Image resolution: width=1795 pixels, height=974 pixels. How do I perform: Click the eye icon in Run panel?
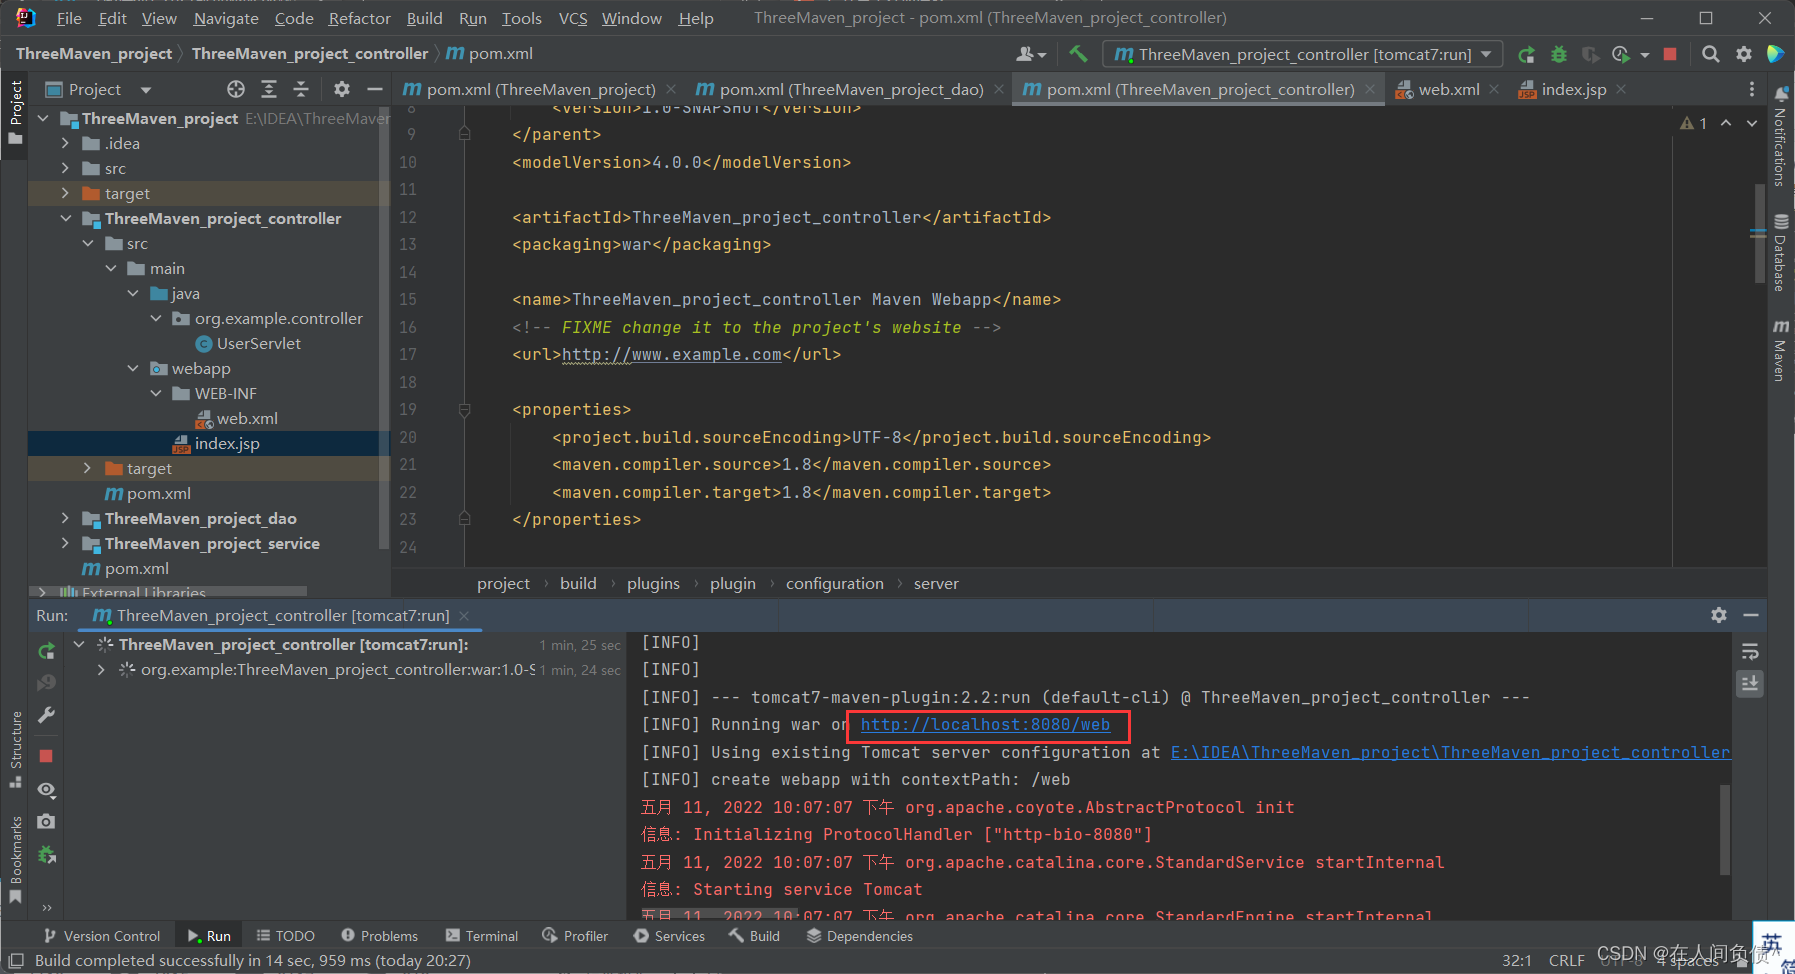[x=46, y=790]
